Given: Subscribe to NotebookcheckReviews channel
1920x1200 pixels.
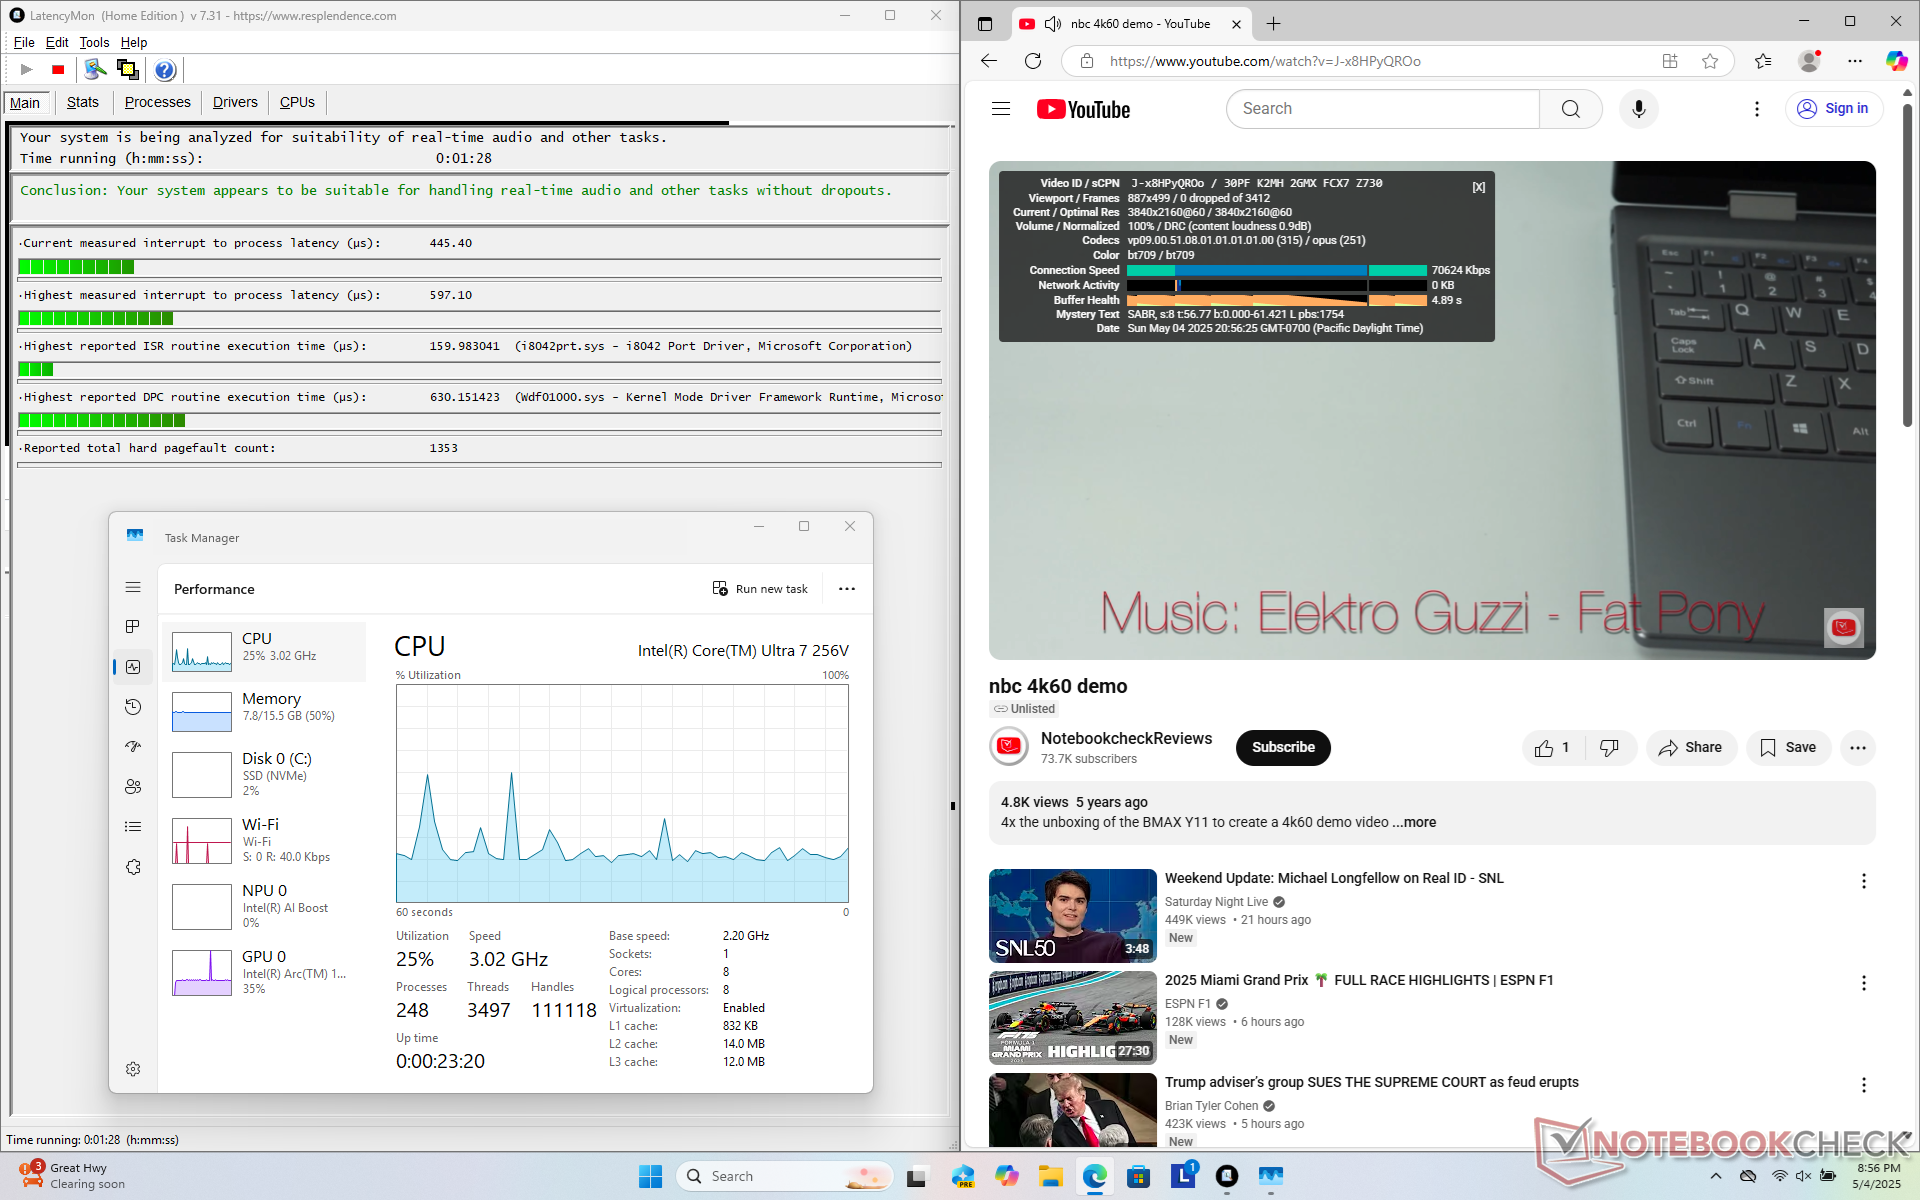Looking at the screenshot, I should (1283, 748).
